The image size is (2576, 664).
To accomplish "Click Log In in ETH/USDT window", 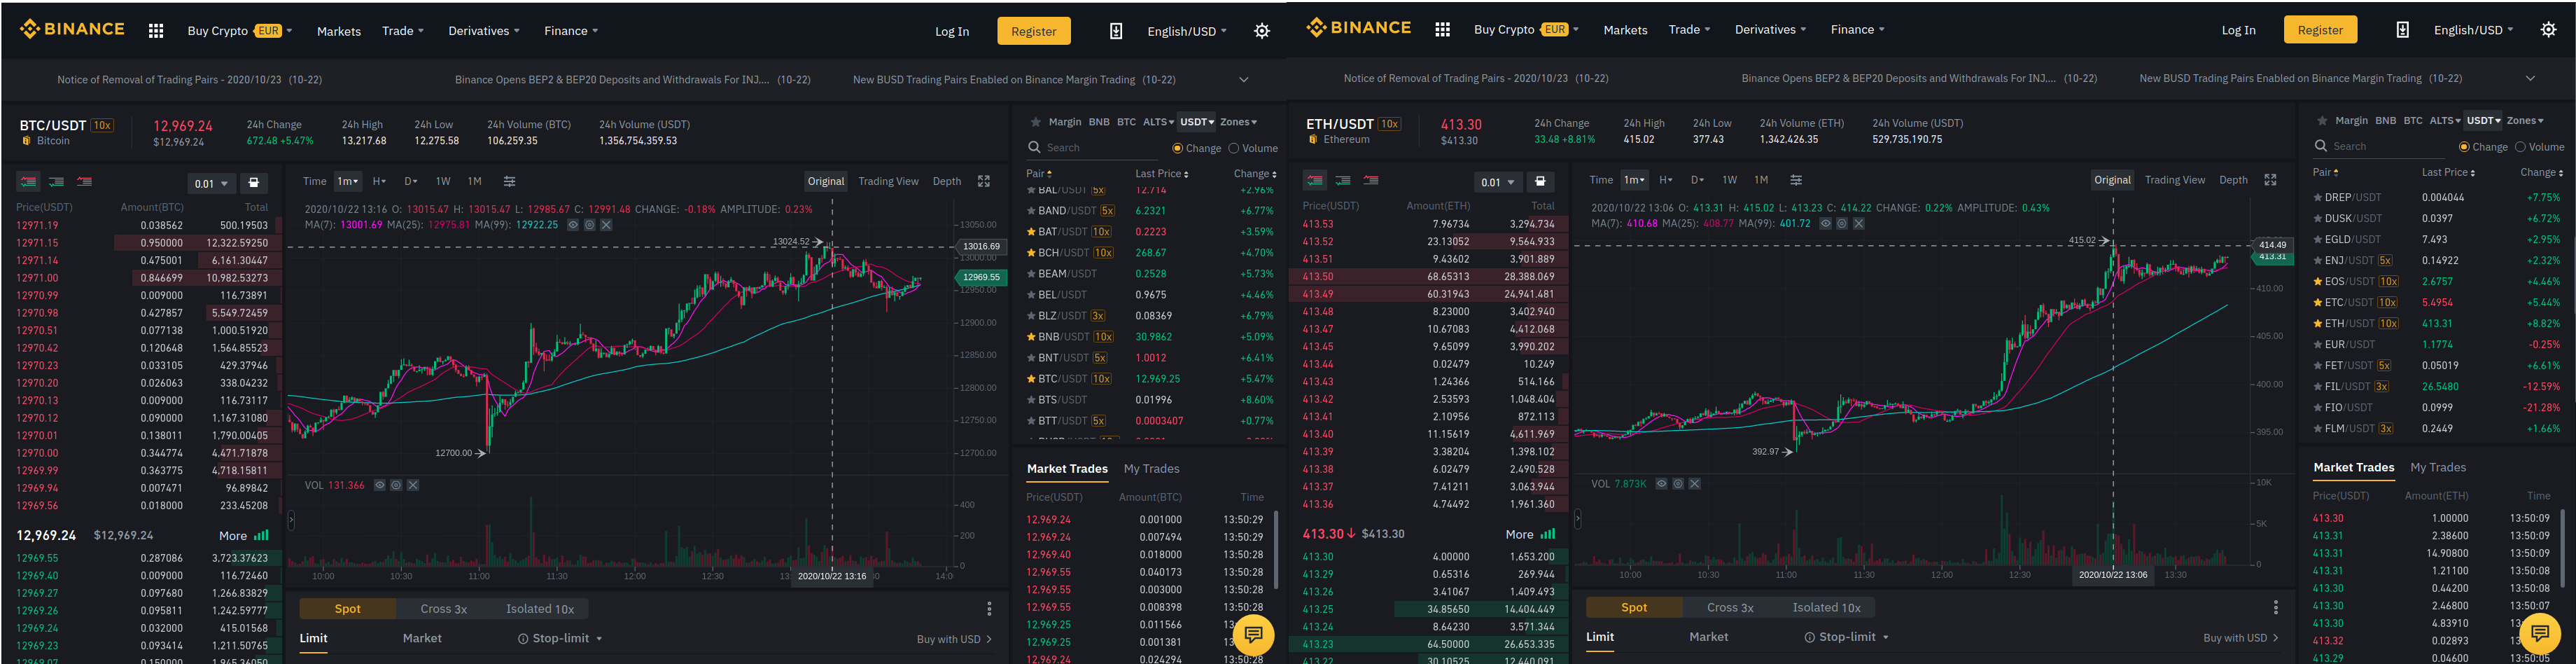I will pos(2238,30).
